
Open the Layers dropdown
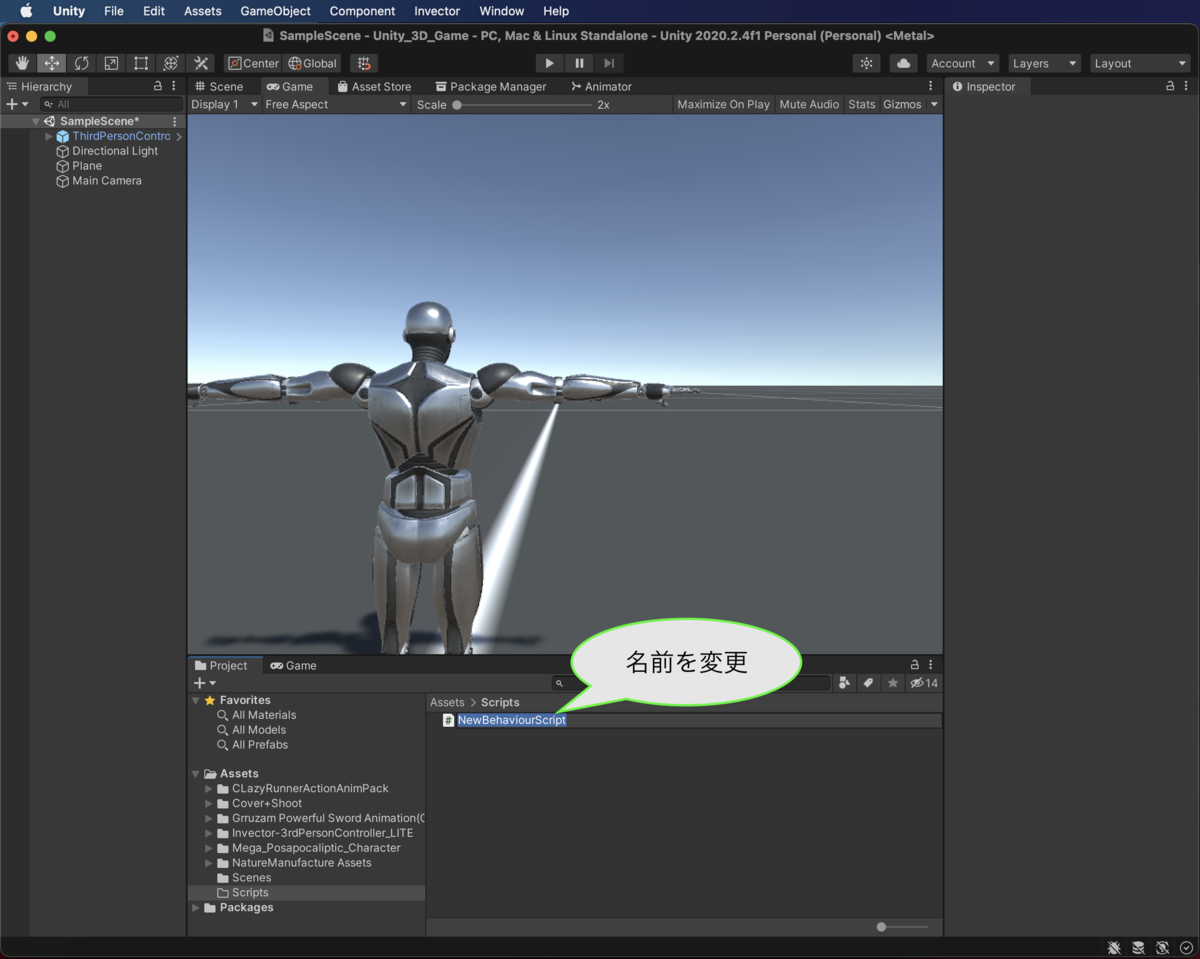[1044, 63]
